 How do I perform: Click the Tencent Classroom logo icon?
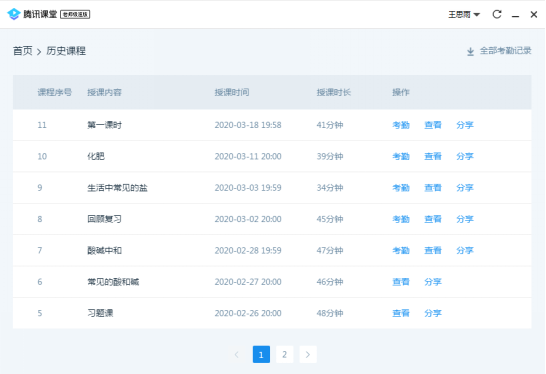pyautogui.click(x=14, y=14)
